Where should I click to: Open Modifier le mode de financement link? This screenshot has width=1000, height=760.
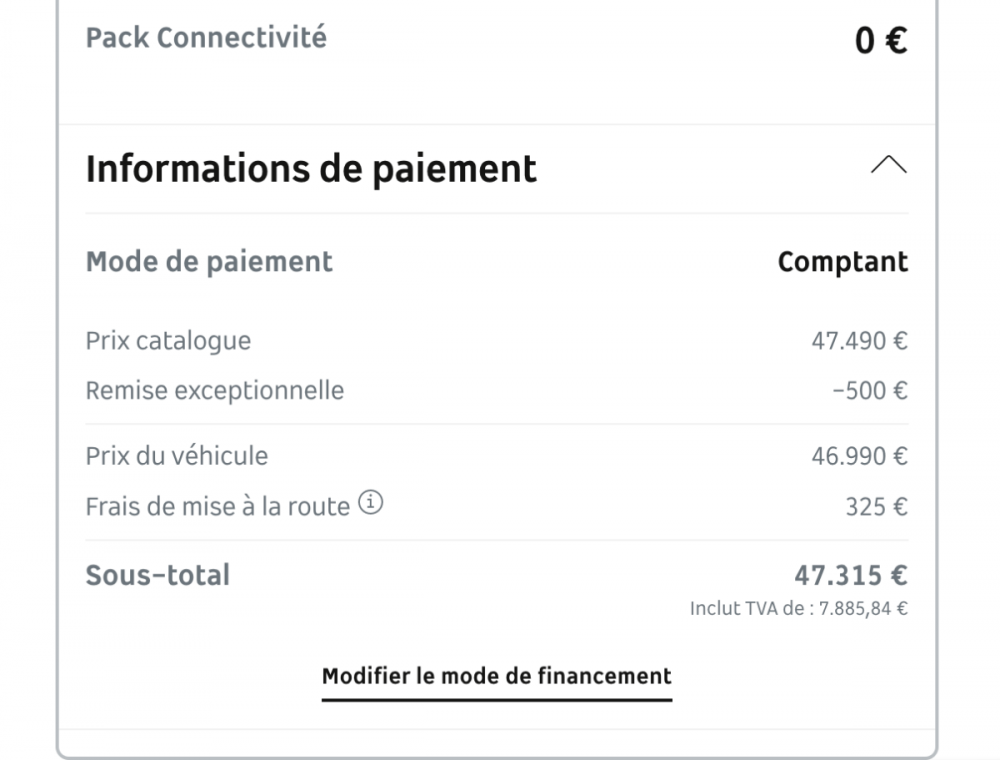coord(496,677)
